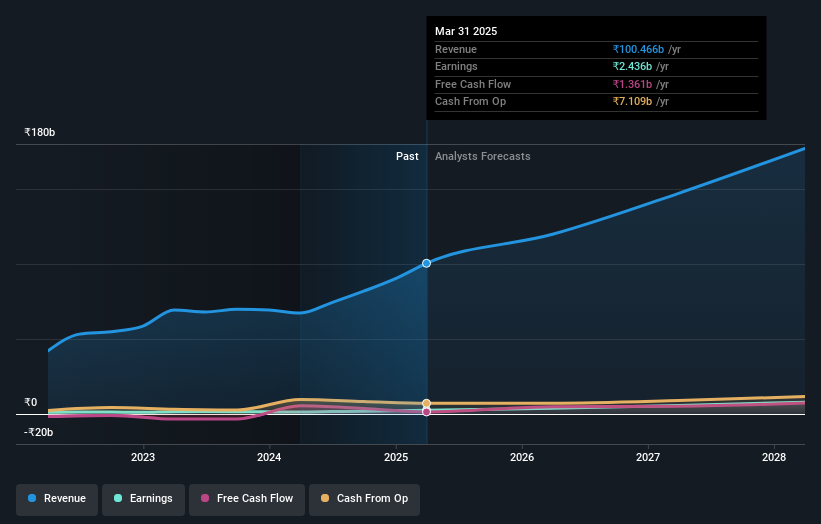Screen dimensions: 821x524
Task: Click the orange Cash From Op data point
Action: click(x=426, y=403)
